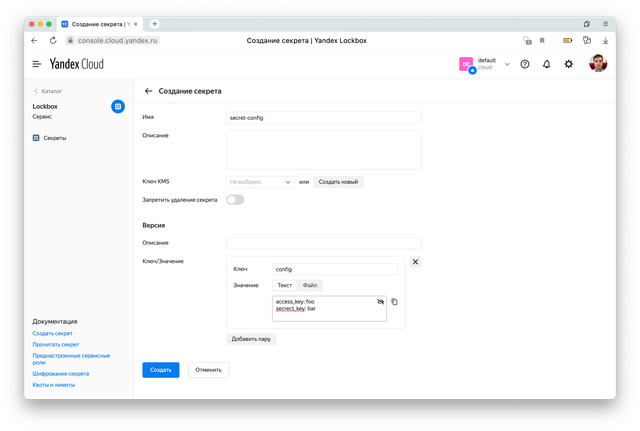Click the blue Lockbox service icon
The width and height of the screenshot is (640, 431).
coord(118,106)
